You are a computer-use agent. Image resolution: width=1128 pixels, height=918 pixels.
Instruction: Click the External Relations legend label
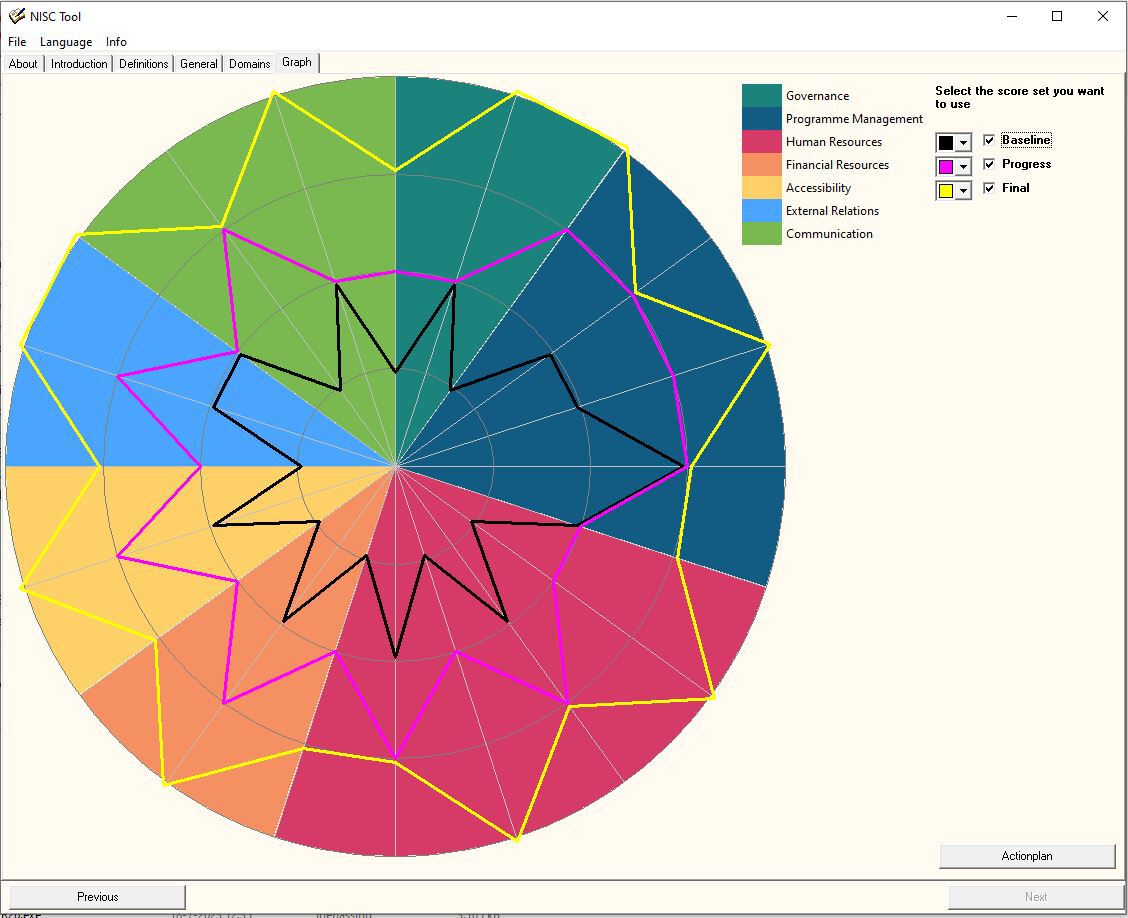pos(832,211)
